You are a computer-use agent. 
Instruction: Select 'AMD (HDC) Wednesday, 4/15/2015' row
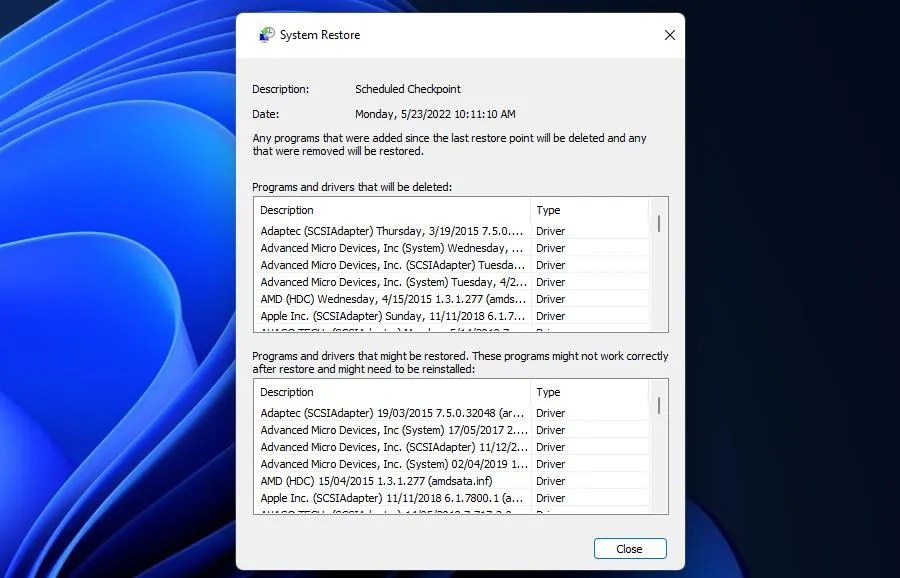pos(452,299)
